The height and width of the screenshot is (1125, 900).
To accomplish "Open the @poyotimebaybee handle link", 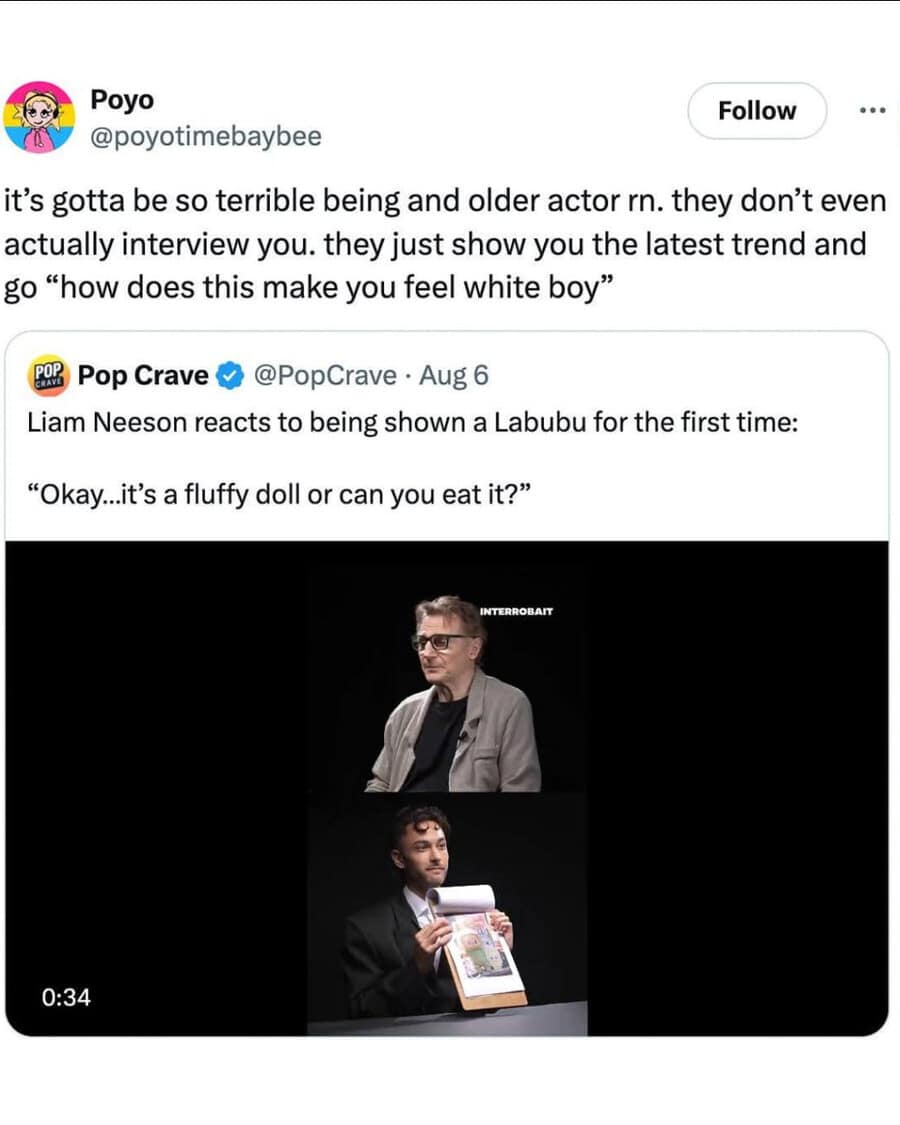I will coord(205,136).
